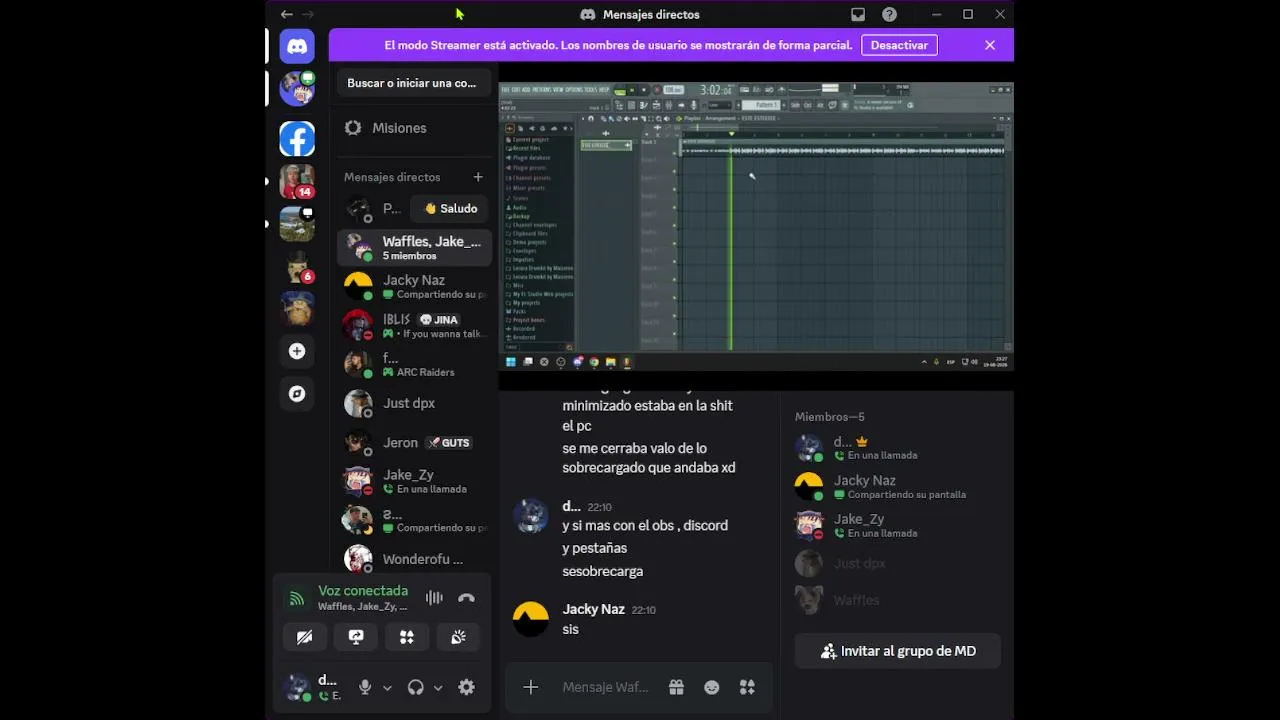Click the message input field

605,687
